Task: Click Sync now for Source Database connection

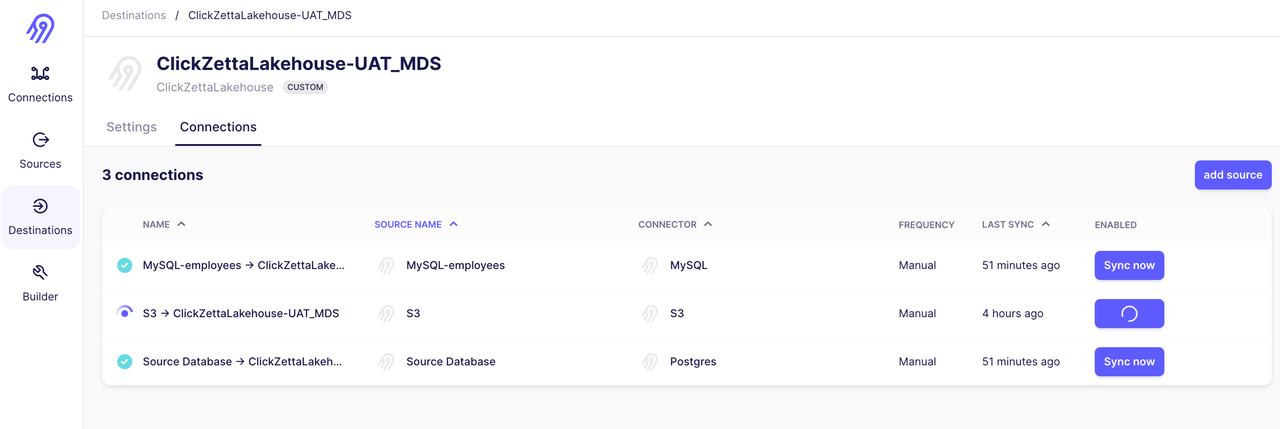Action: (1129, 362)
